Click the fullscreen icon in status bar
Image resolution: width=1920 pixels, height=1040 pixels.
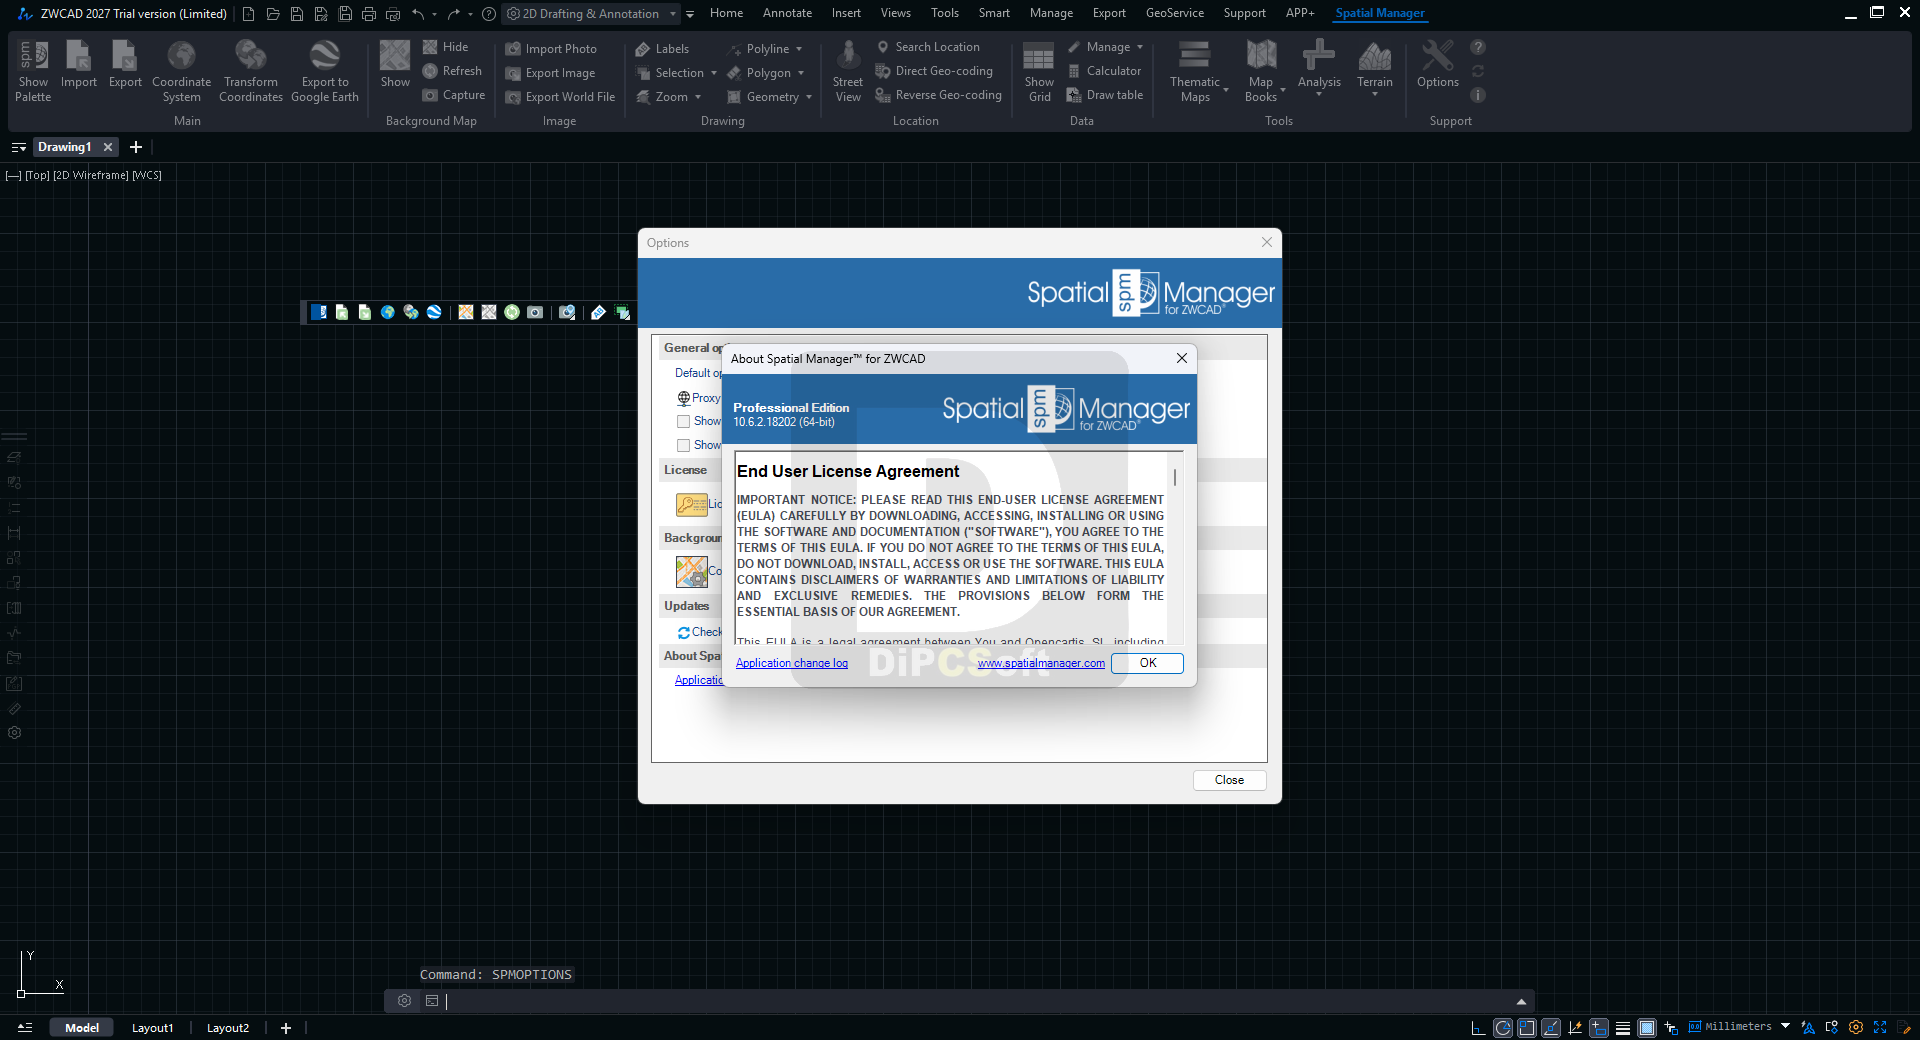tap(1880, 1027)
